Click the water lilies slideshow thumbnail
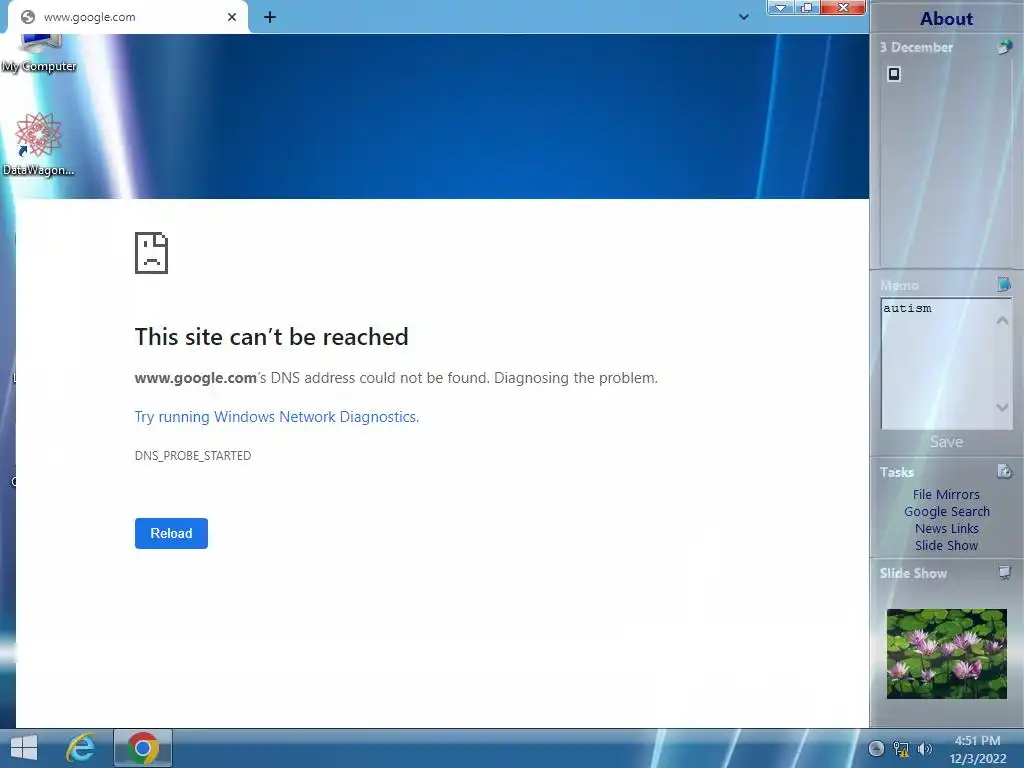This screenshot has width=1024, height=768. click(x=946, y=654)
